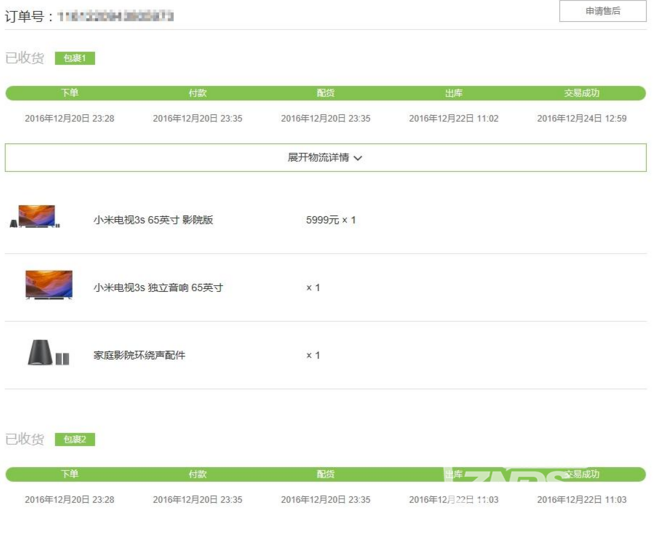Click the 5999元 × 1 price text

pos(331,220)
